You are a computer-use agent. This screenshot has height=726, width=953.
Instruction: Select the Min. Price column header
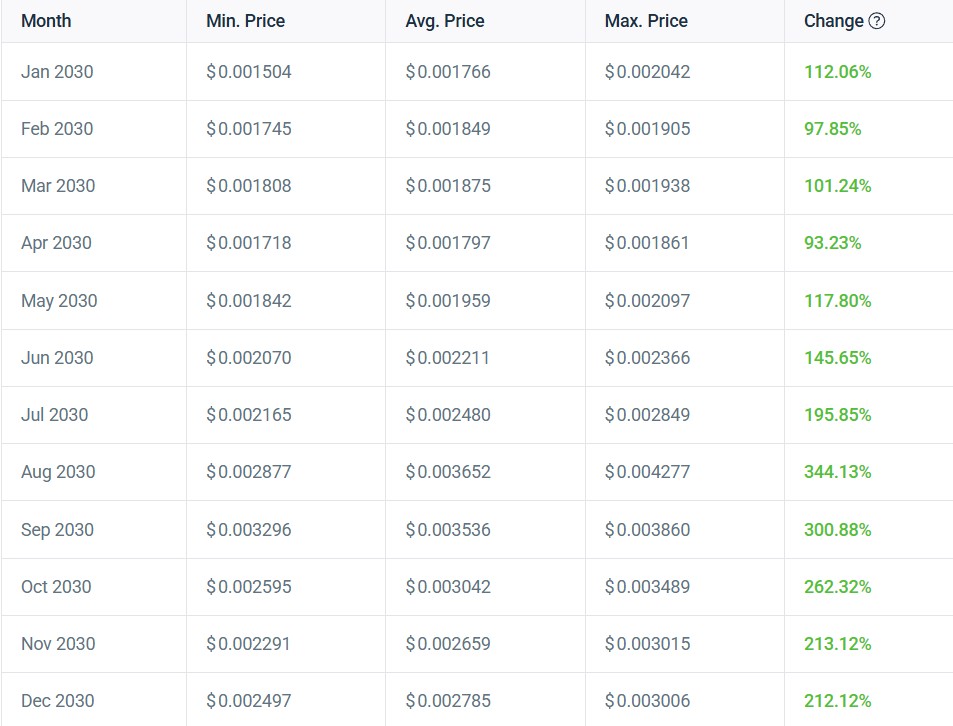pos(247,21)
